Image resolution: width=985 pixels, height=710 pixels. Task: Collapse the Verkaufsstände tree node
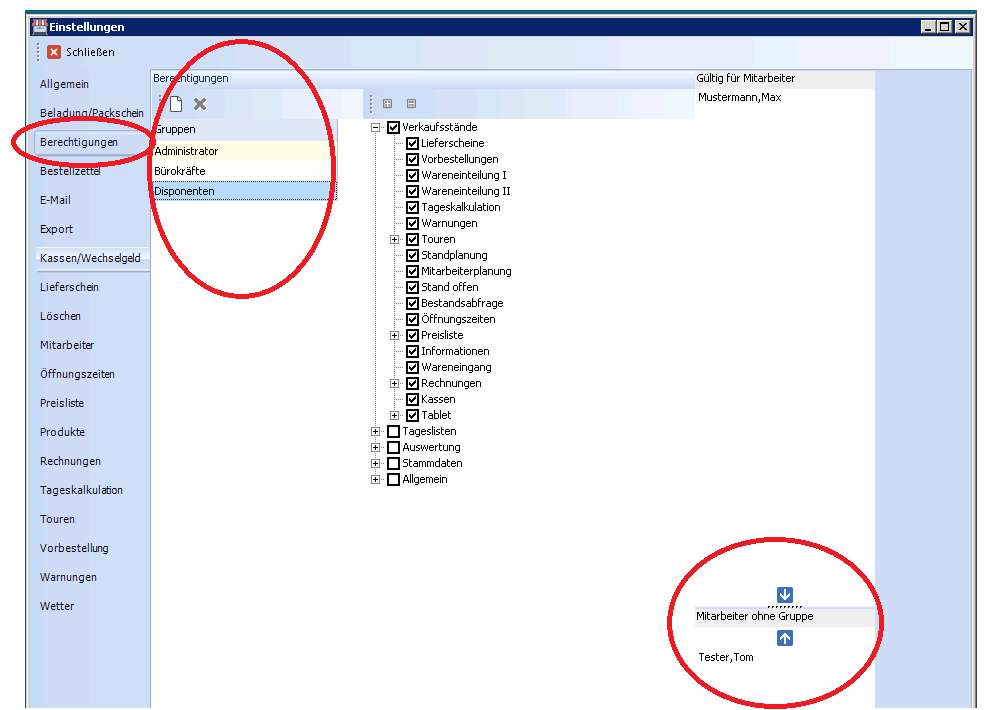click(x=376, y=128)
